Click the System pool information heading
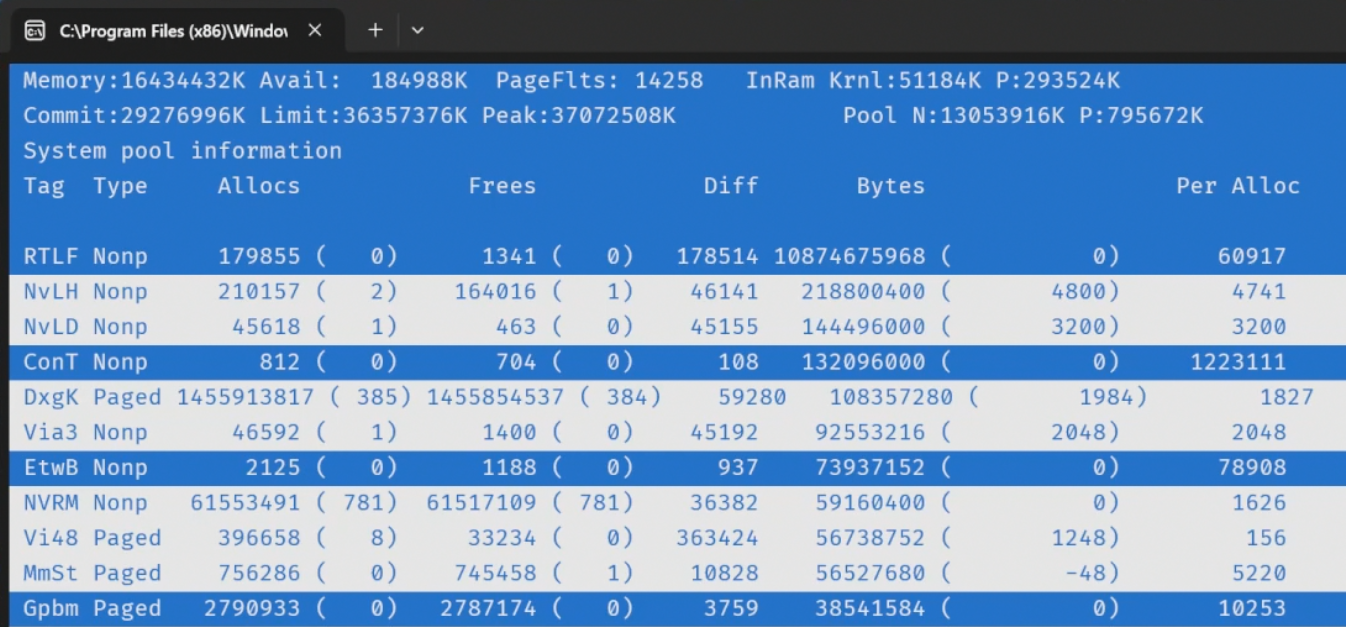The height and width of the screenshot is (627, 1346). pos(182,151)
